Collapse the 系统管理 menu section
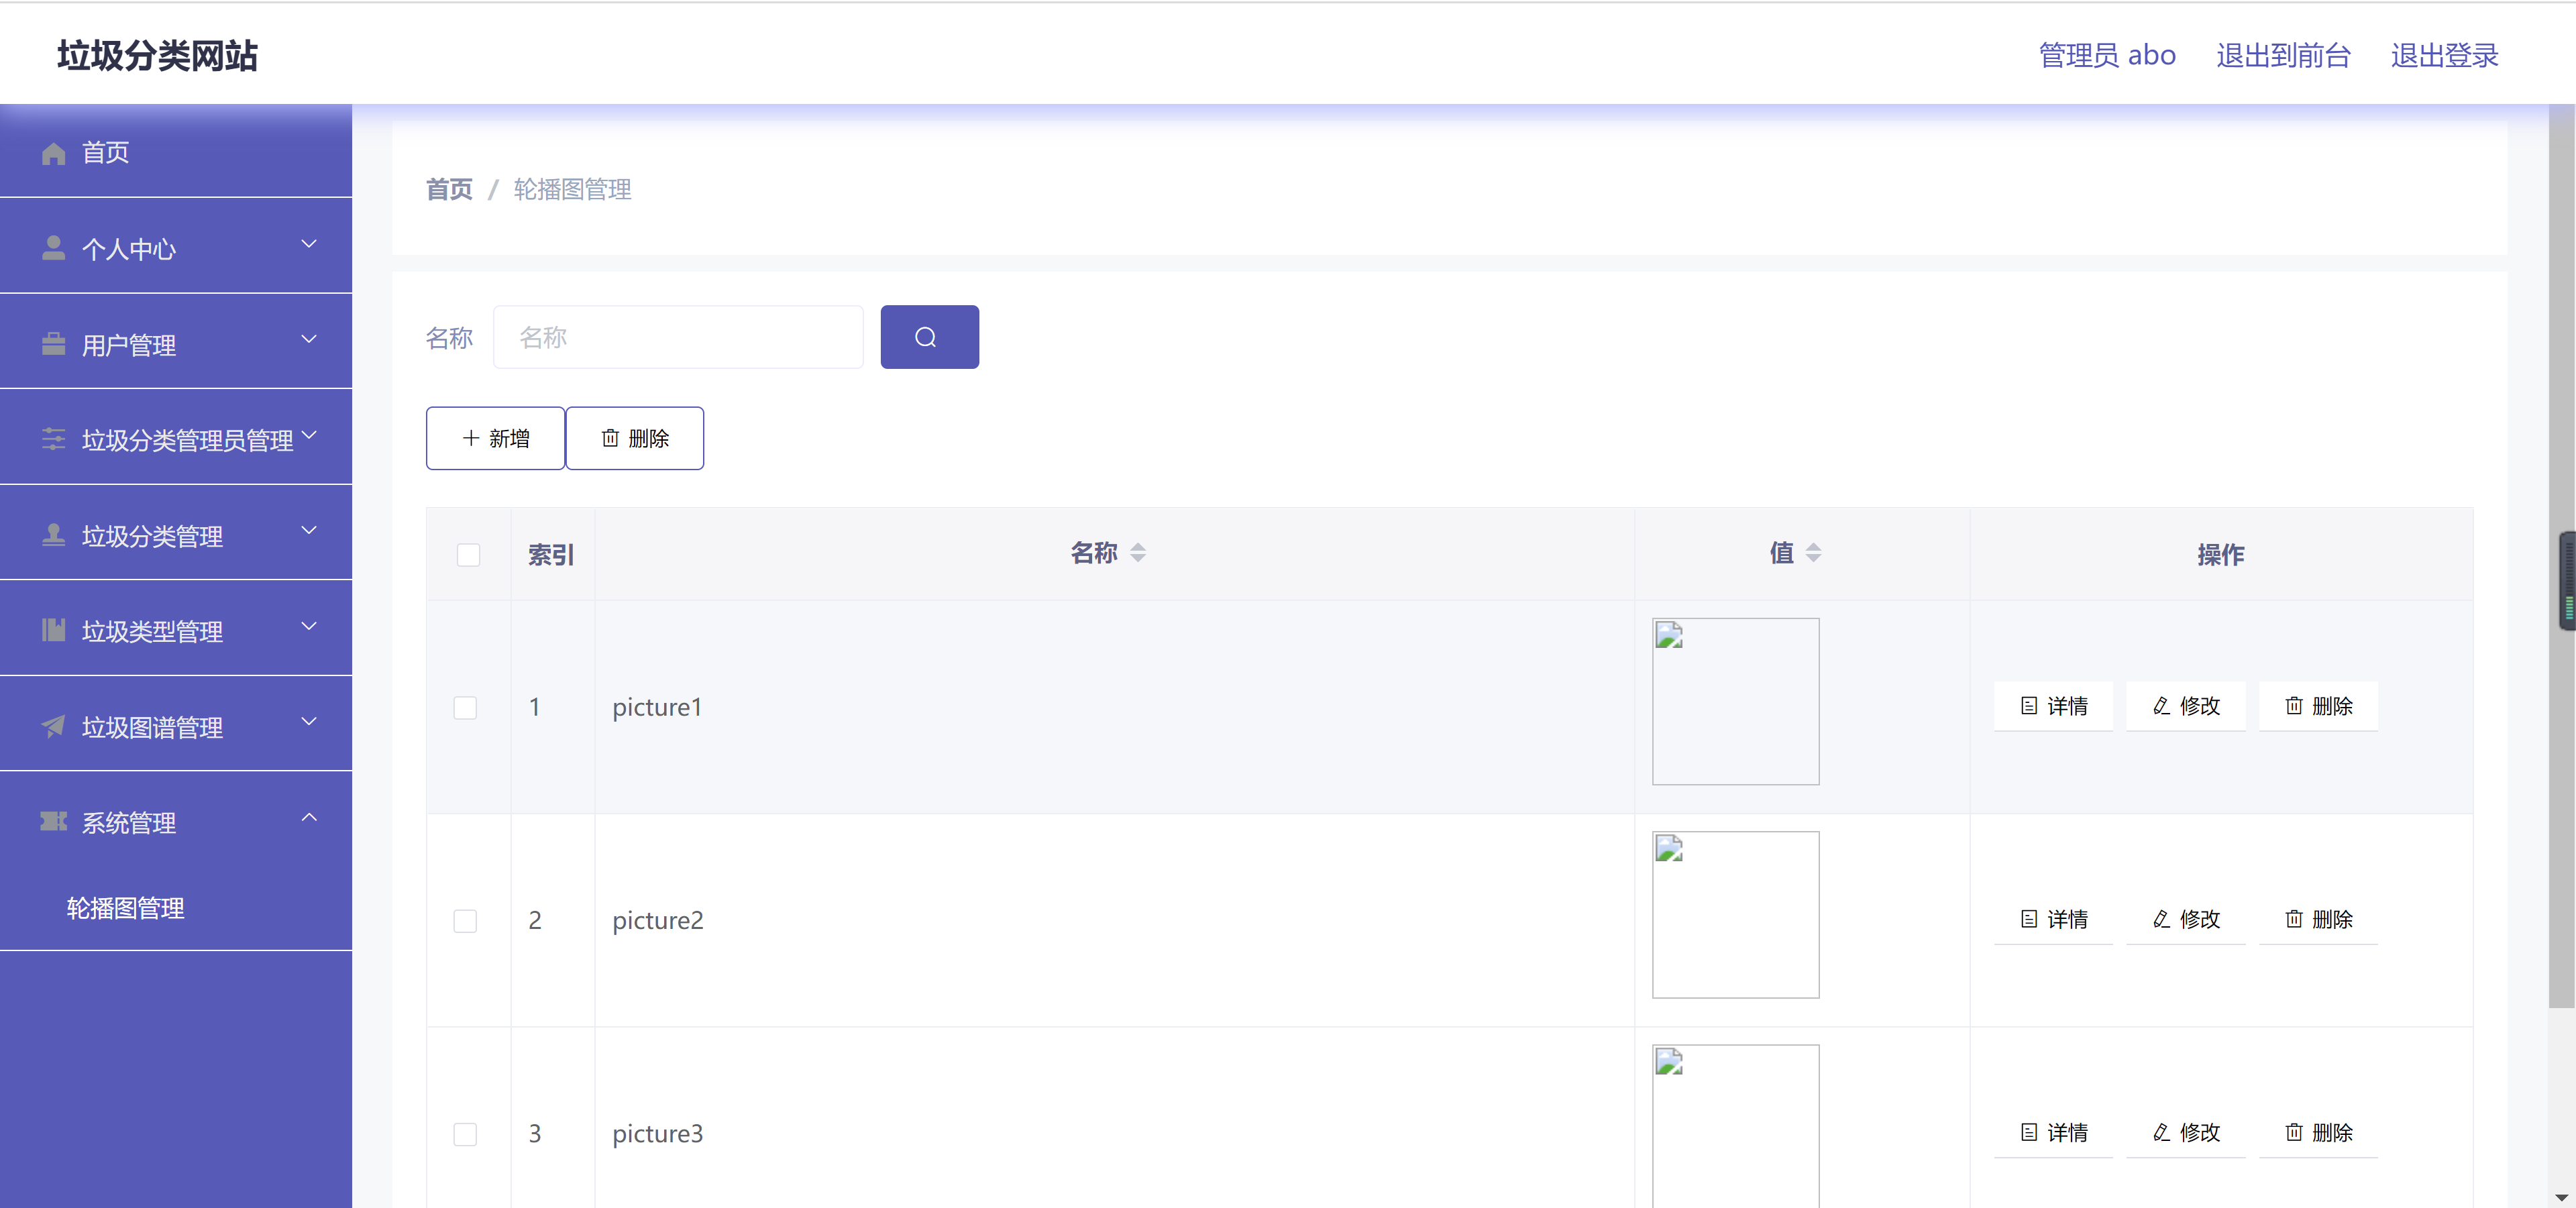The width and height of the screenshot is (2576, 1208). pyautogui.click(x=309, y=818)
